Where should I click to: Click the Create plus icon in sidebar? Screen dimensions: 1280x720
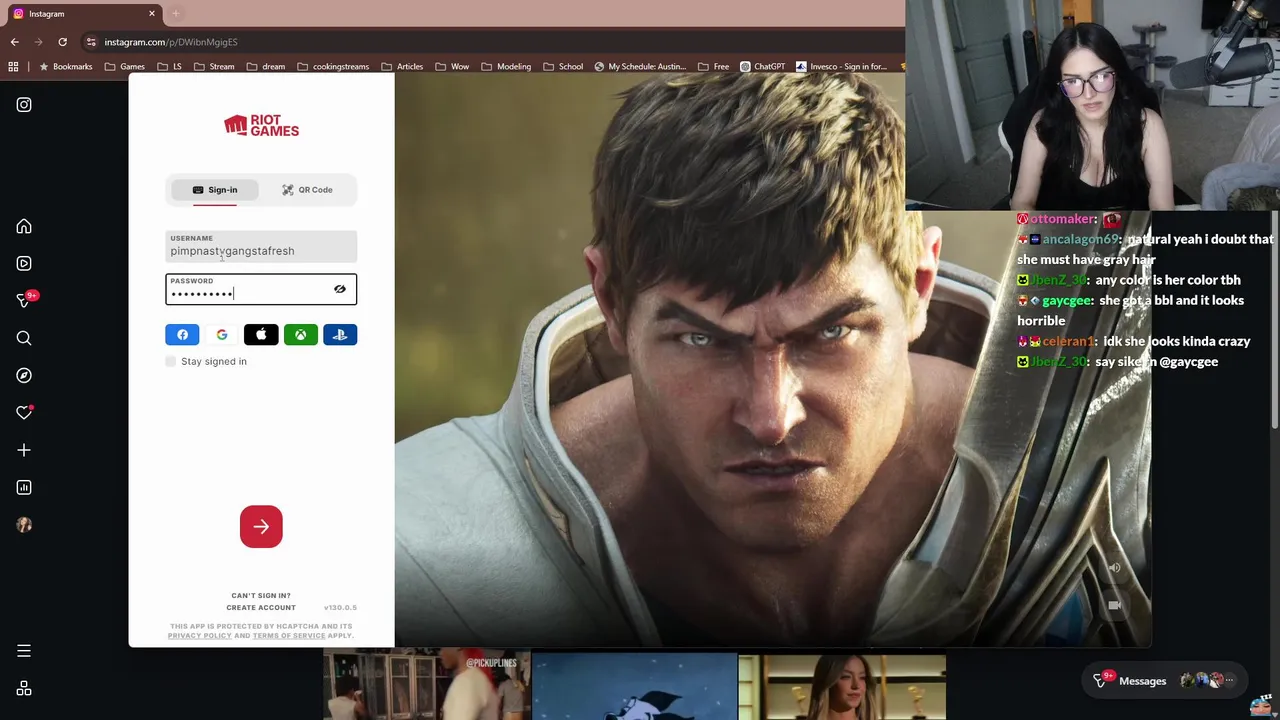click(x=24, y=450)
